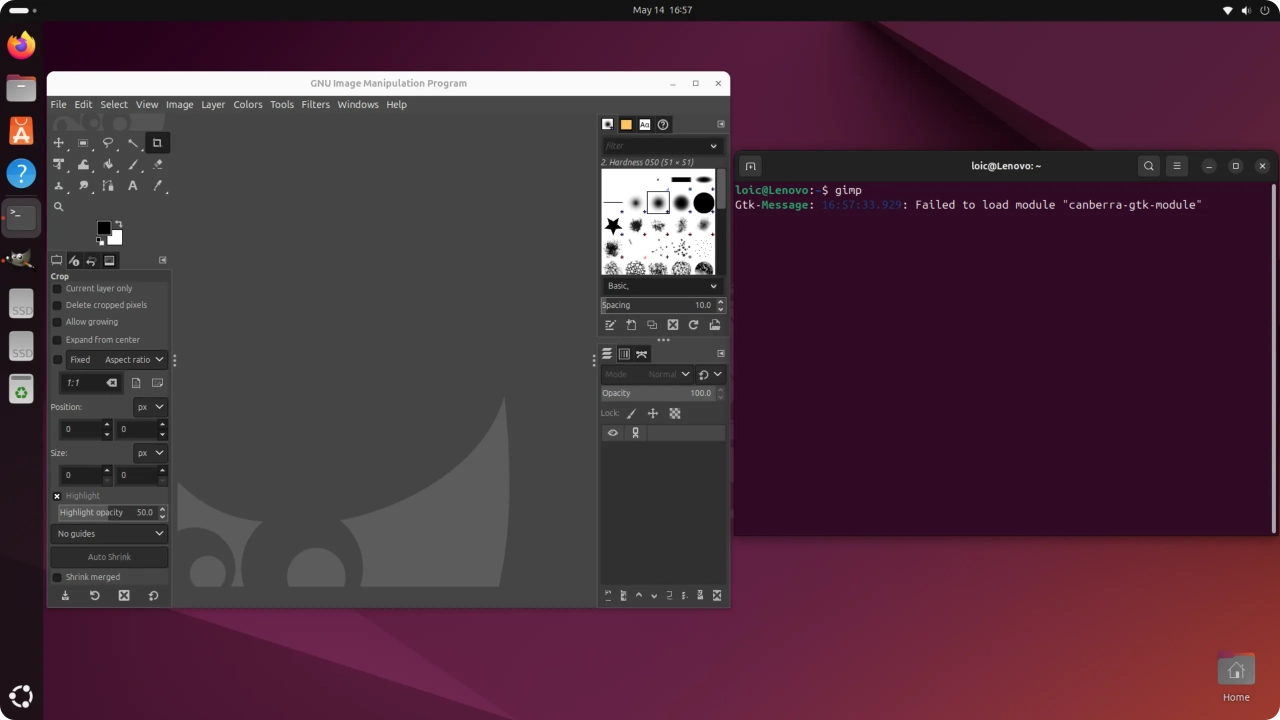
Task: Select the Smudge tool
Action: (83, 186)
